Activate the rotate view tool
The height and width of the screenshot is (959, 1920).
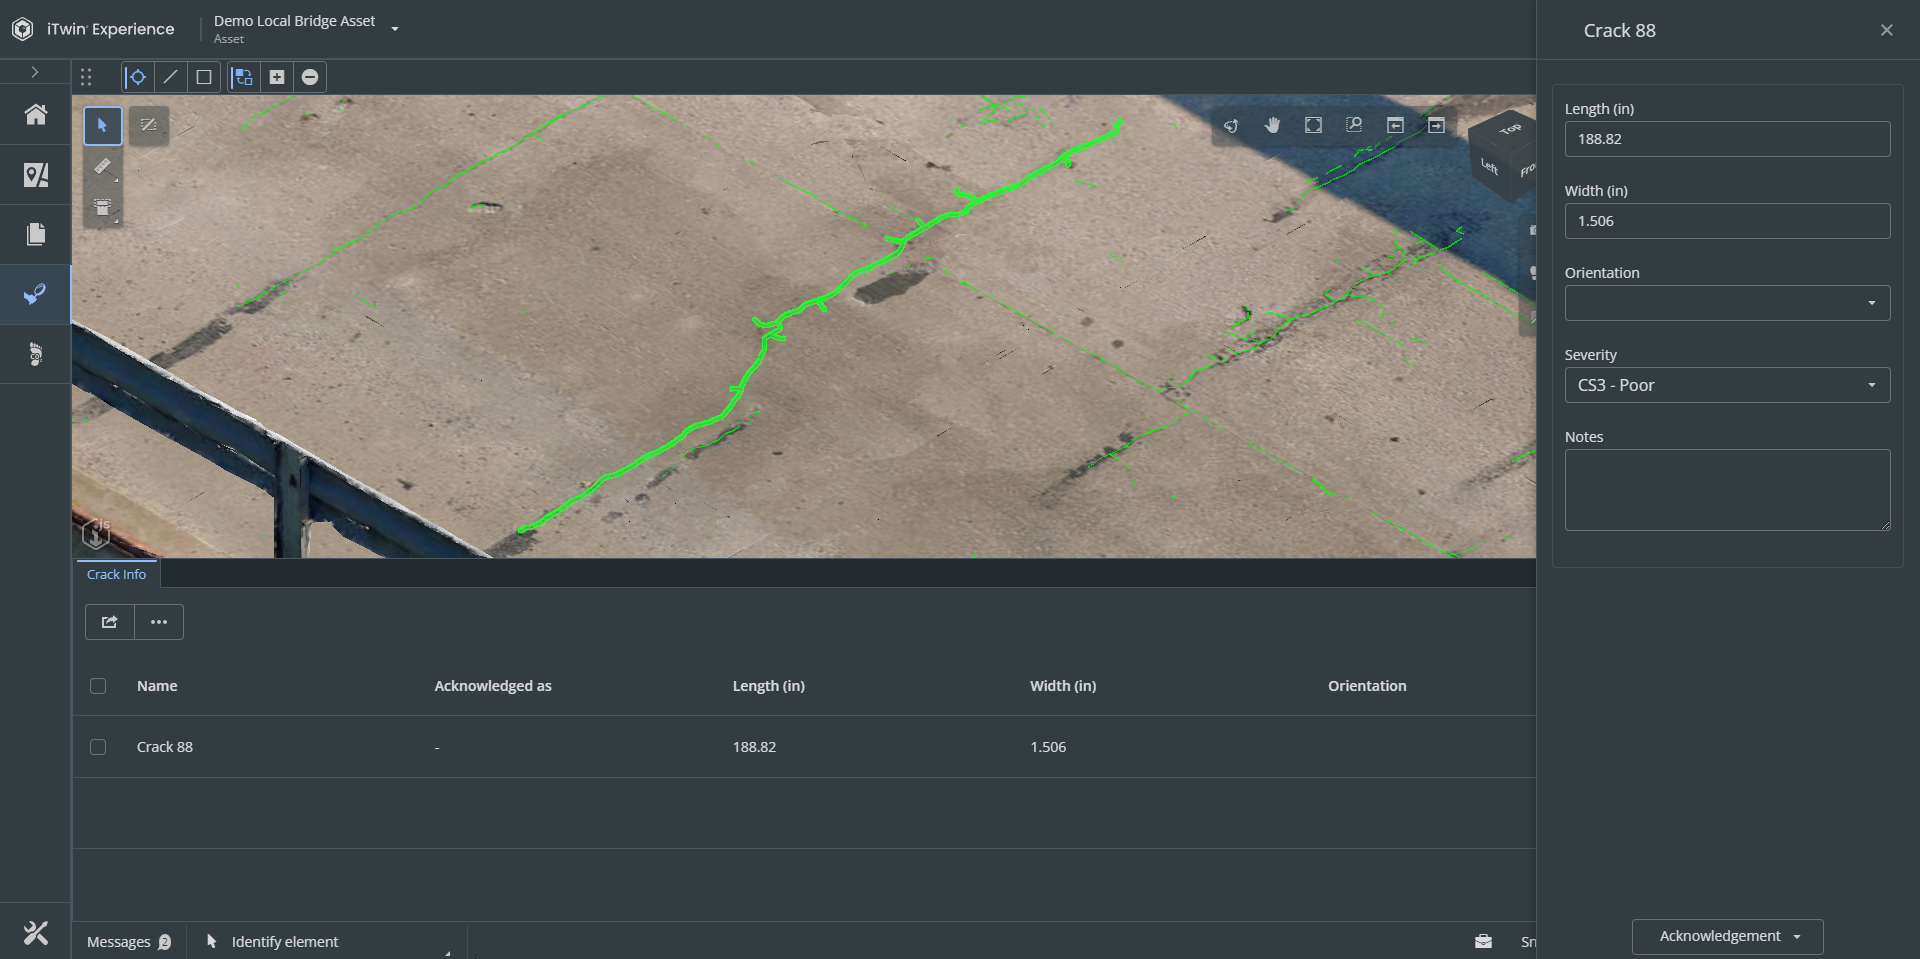point(1231,125)
